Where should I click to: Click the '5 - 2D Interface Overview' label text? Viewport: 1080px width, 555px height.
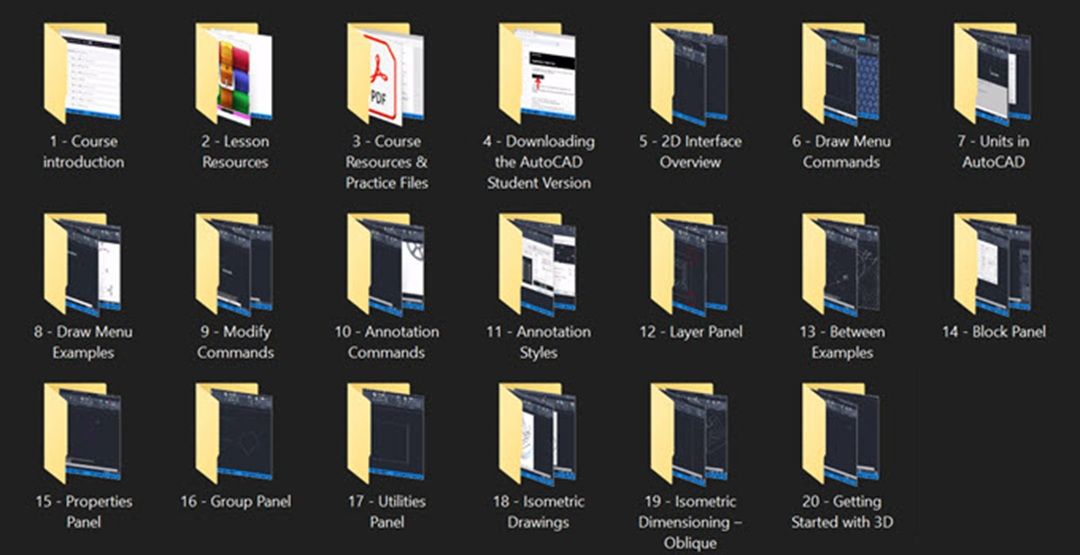pyautogui.click(x=690, y=152)
